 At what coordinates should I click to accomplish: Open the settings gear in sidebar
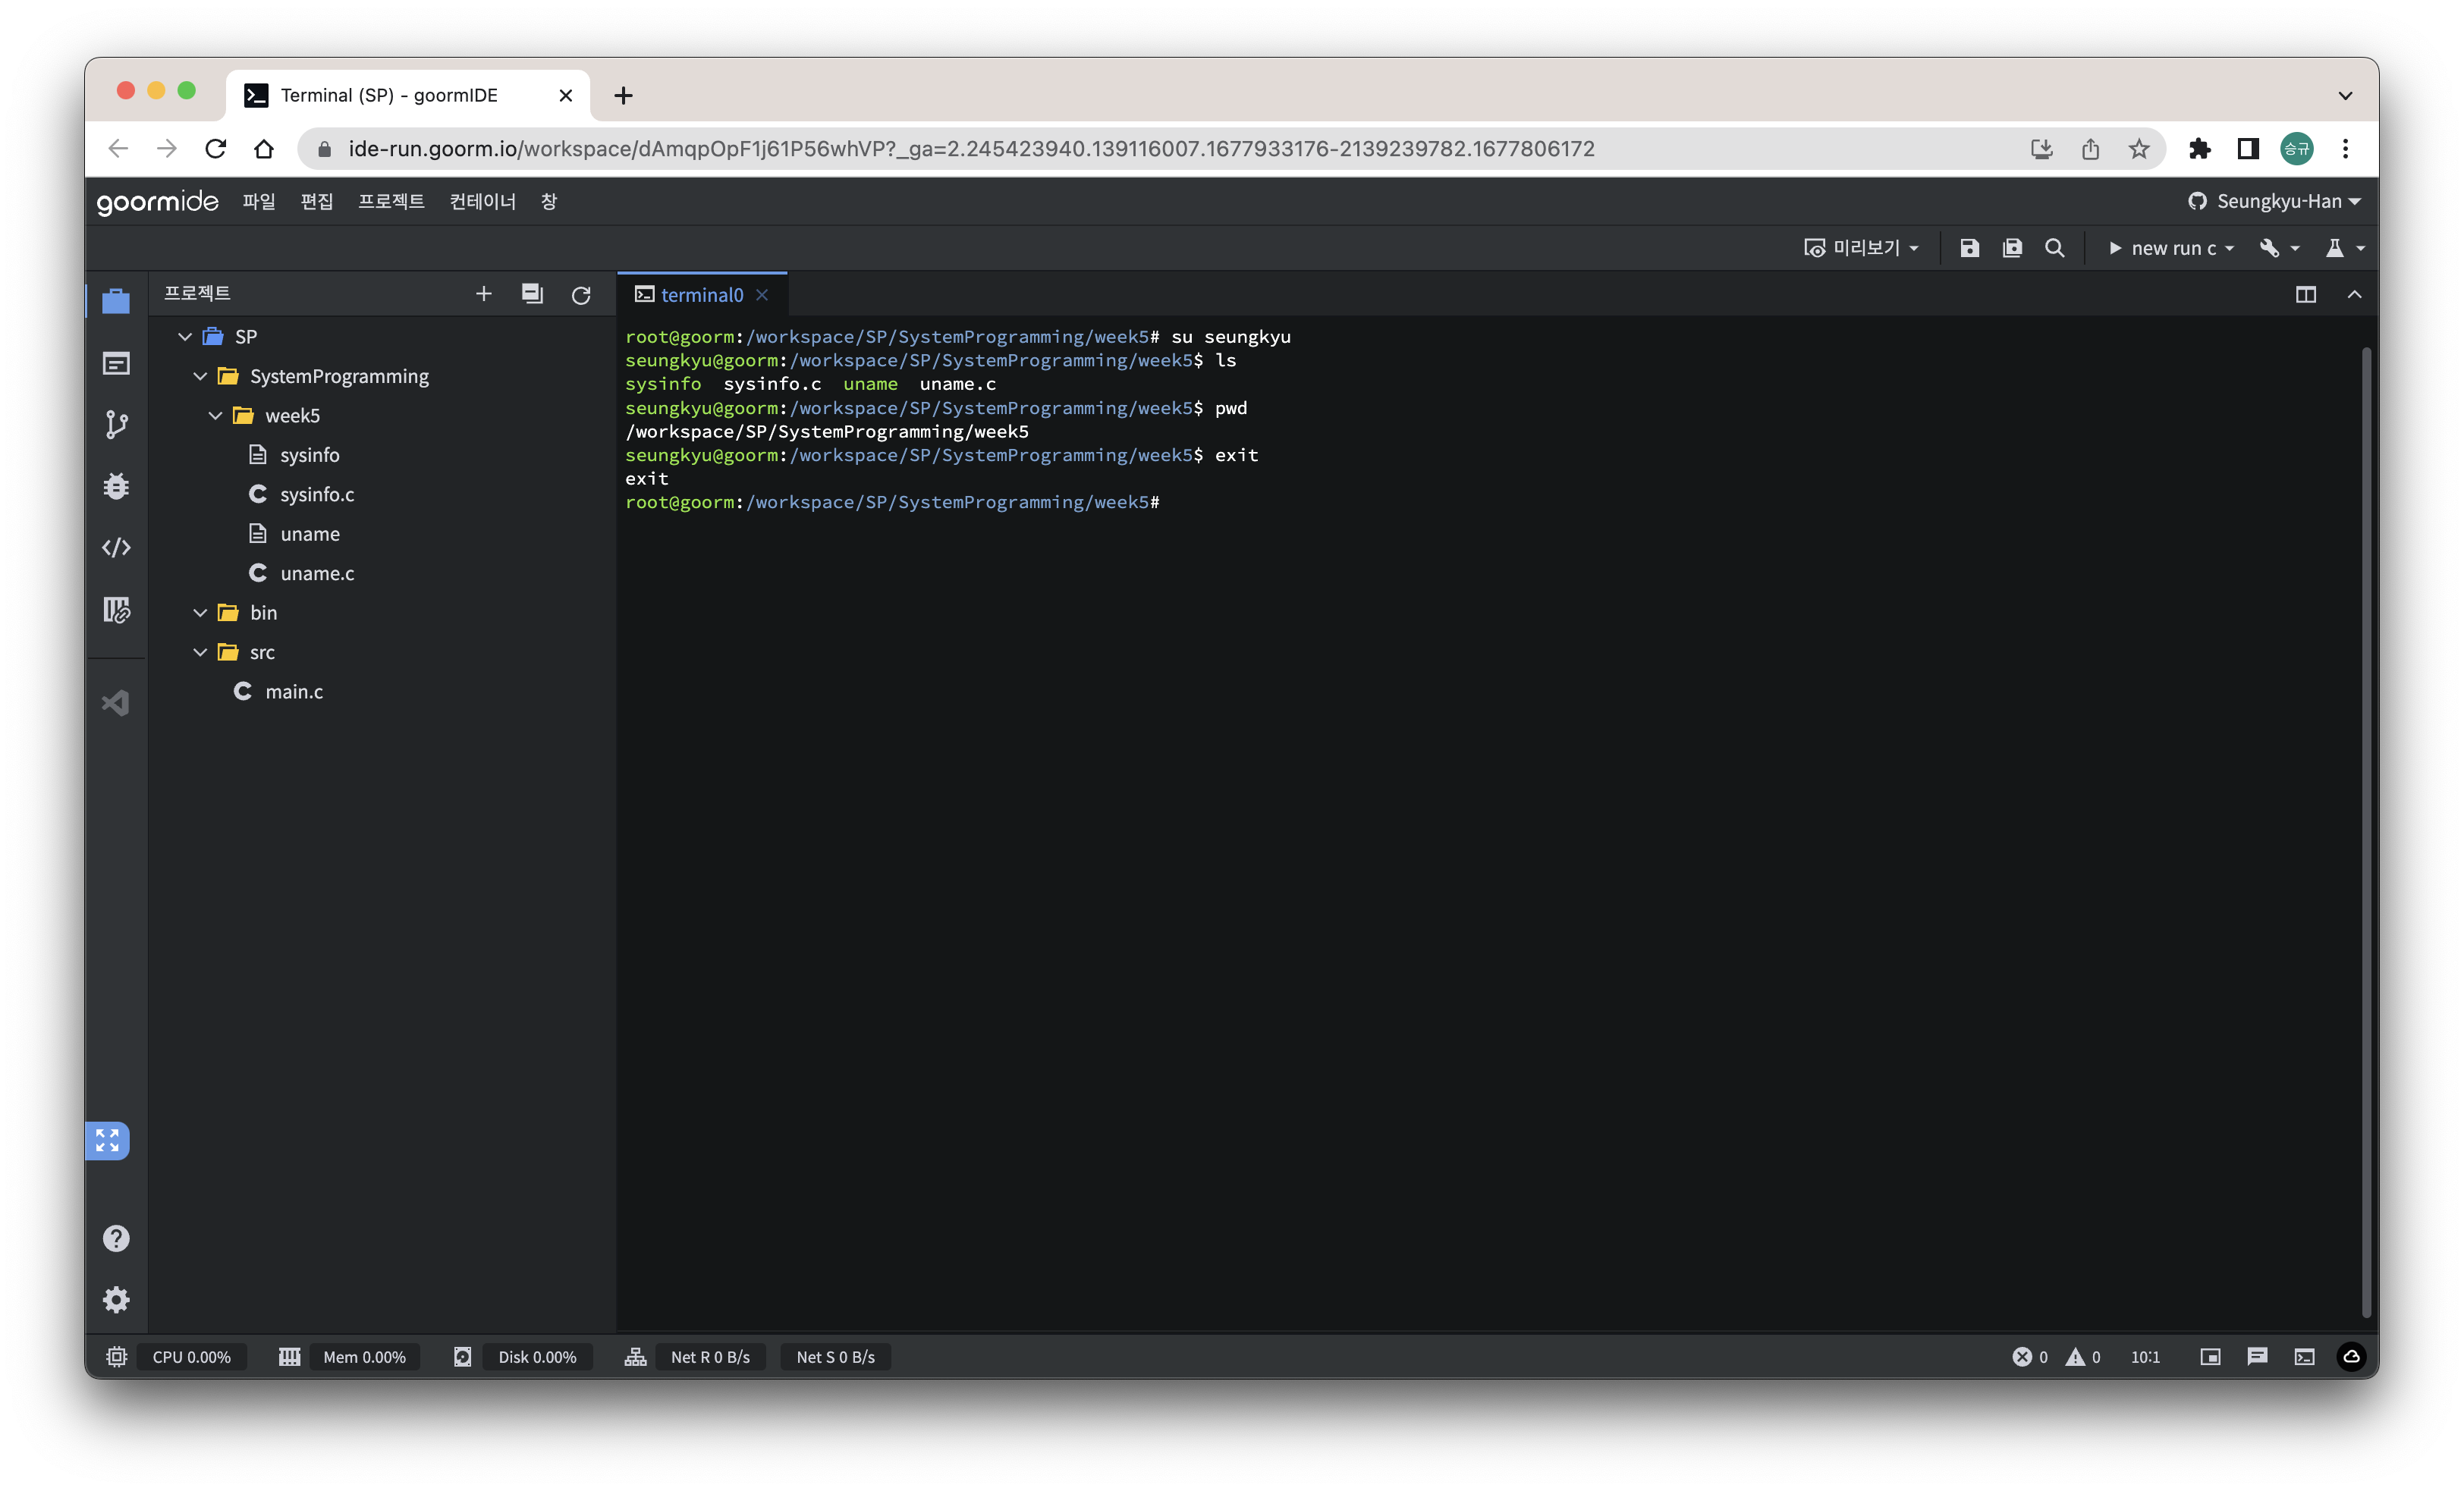click(116, 1299)
